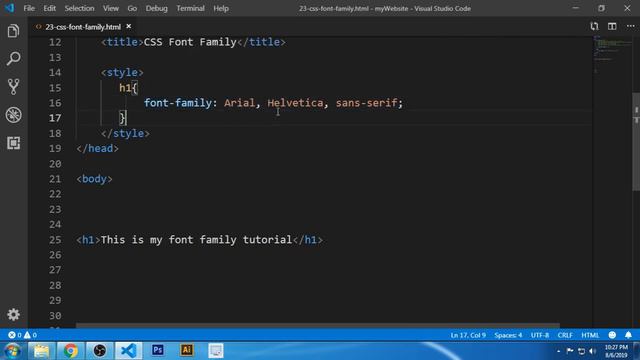Image resolution: width=640 pixels, height=360 pixels.
Task: Open the Edit menu
Action: coord(49,8)
